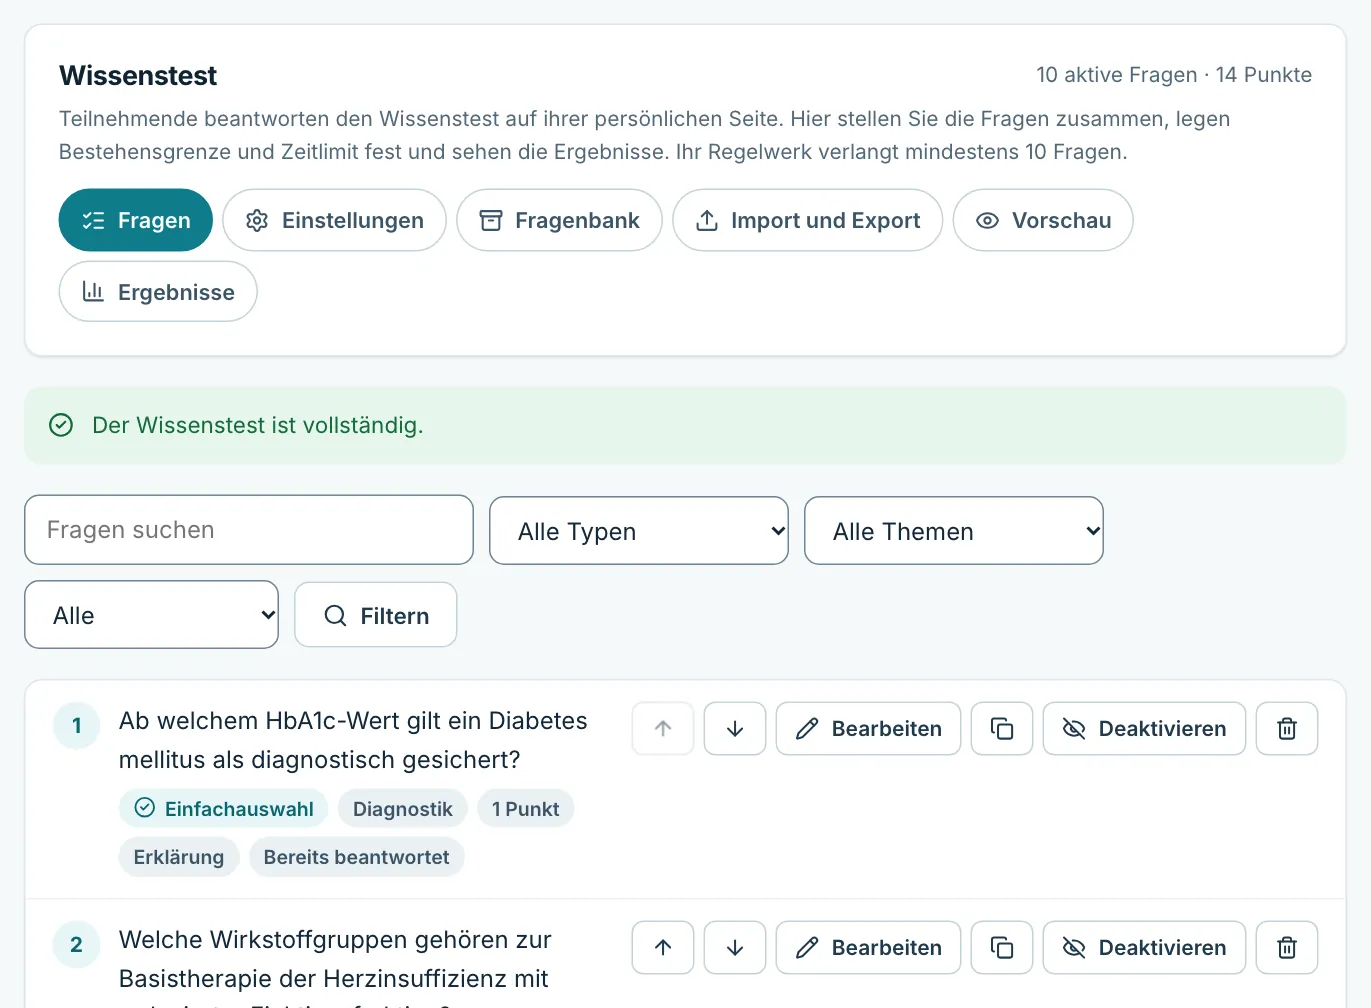Screen dimensions: 1371x1008
Task: Click the 1 Punkt badge
Action: pyautogui.click(x=525, y=808)
